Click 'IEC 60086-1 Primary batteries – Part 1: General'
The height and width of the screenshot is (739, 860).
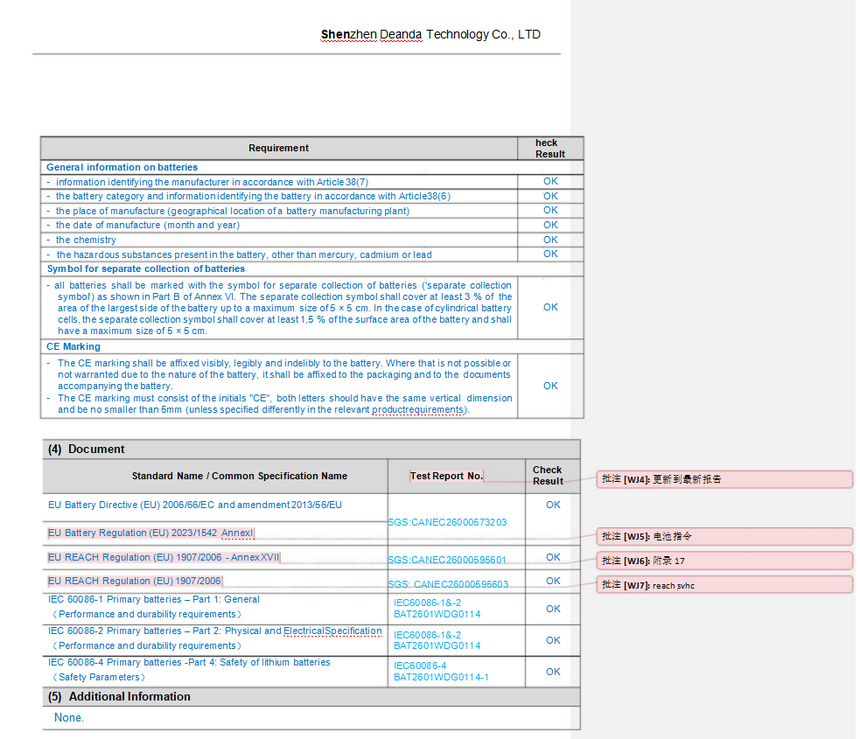click(x=154, y=600)
